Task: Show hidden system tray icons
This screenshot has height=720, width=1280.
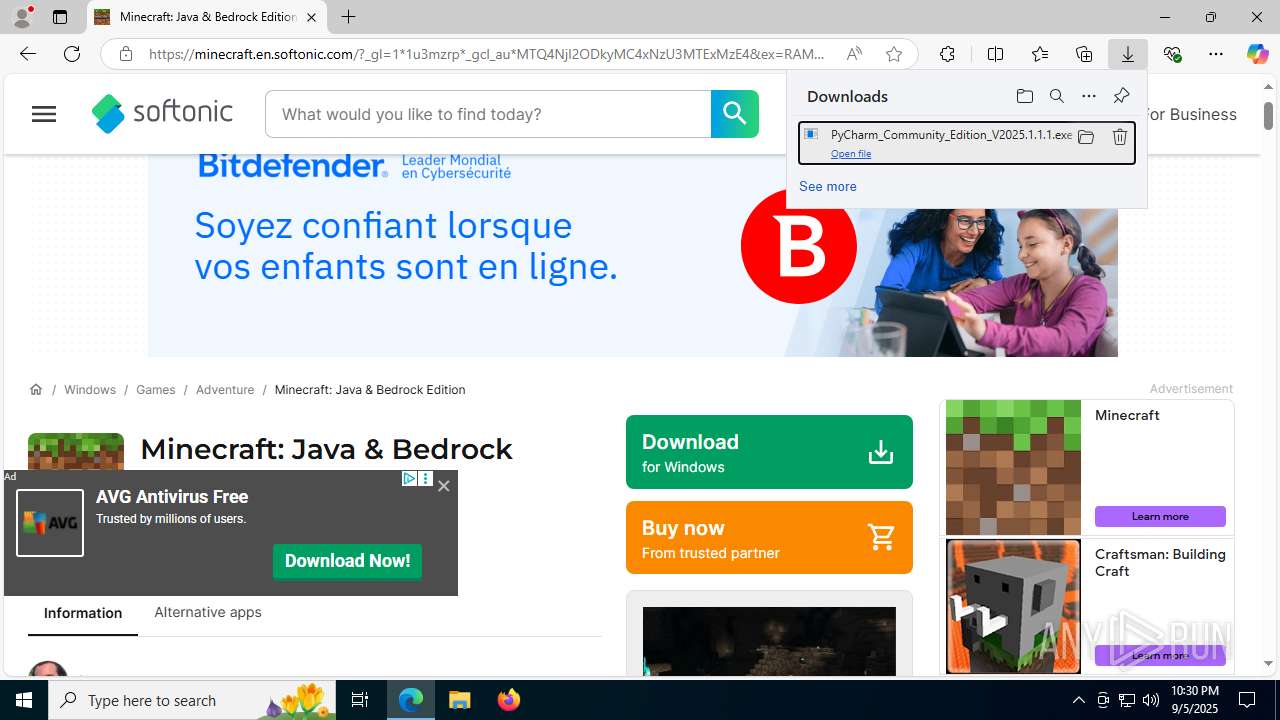Action: (1078, 700)
